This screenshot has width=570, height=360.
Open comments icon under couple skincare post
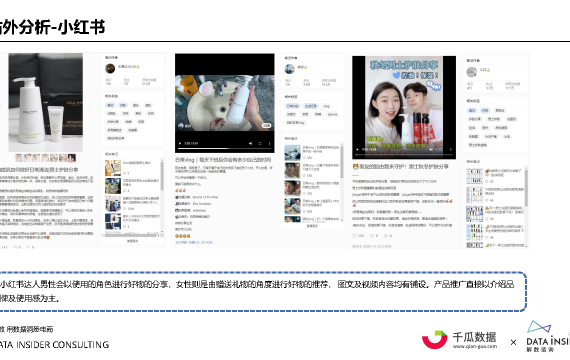click(x=372, y=236)
